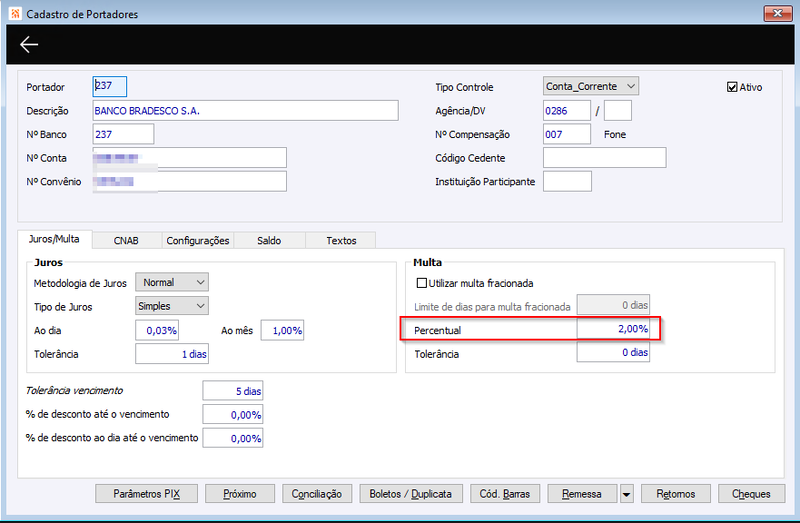Click the Remessa button
The height and width of the screenshot is (523, 800).
582,494
